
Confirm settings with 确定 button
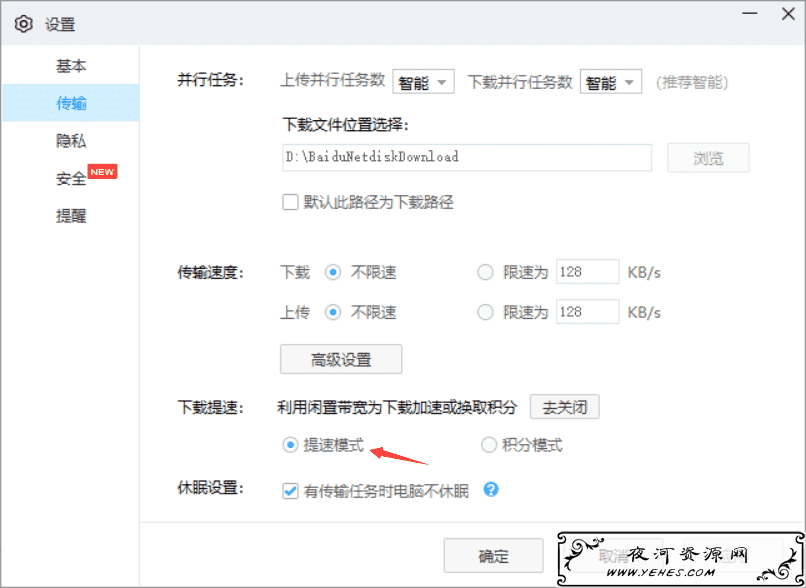click(x=493, y=556)
